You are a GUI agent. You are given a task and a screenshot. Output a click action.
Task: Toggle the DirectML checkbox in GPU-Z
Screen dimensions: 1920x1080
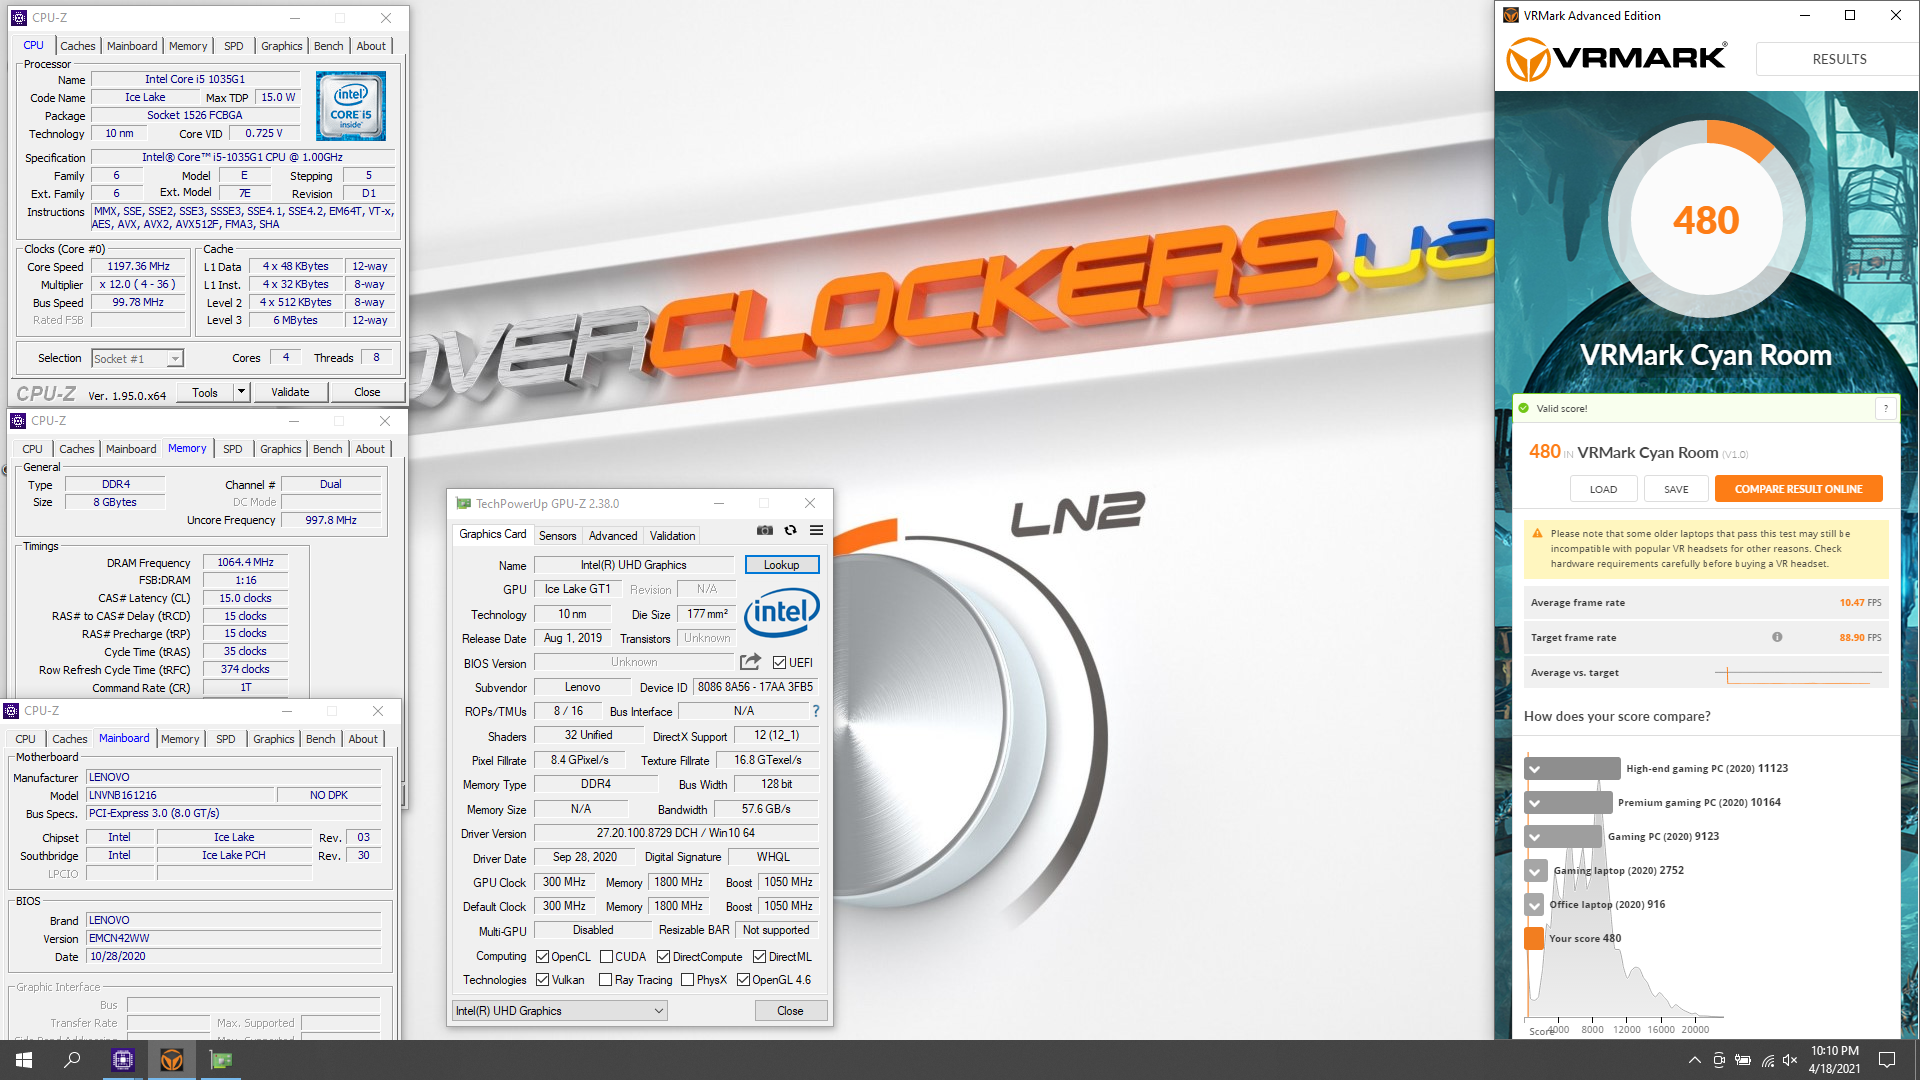(759, 957)
